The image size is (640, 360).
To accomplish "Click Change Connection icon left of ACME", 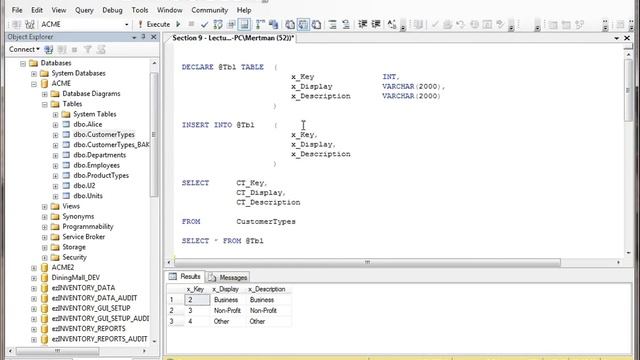I will (x=29, y=24).
